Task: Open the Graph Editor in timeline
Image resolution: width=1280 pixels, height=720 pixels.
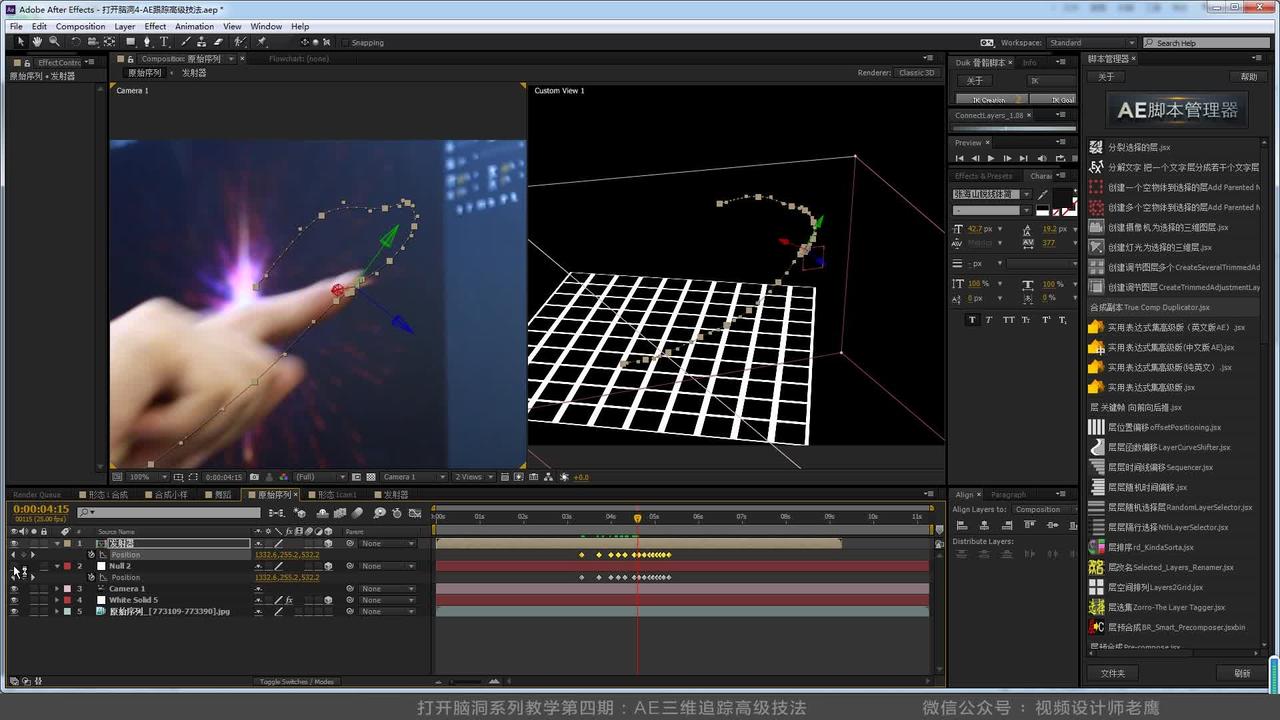Action: pyautogui.click(x=416, y=513)
